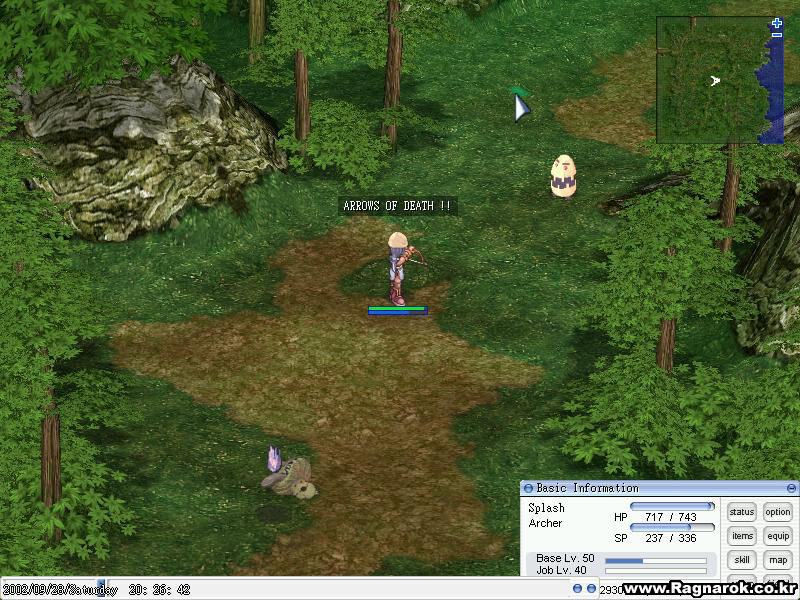This screenshot has width=800, height=600.
Task: Click the Base Lv. experience bar
Action: [656, 561]
